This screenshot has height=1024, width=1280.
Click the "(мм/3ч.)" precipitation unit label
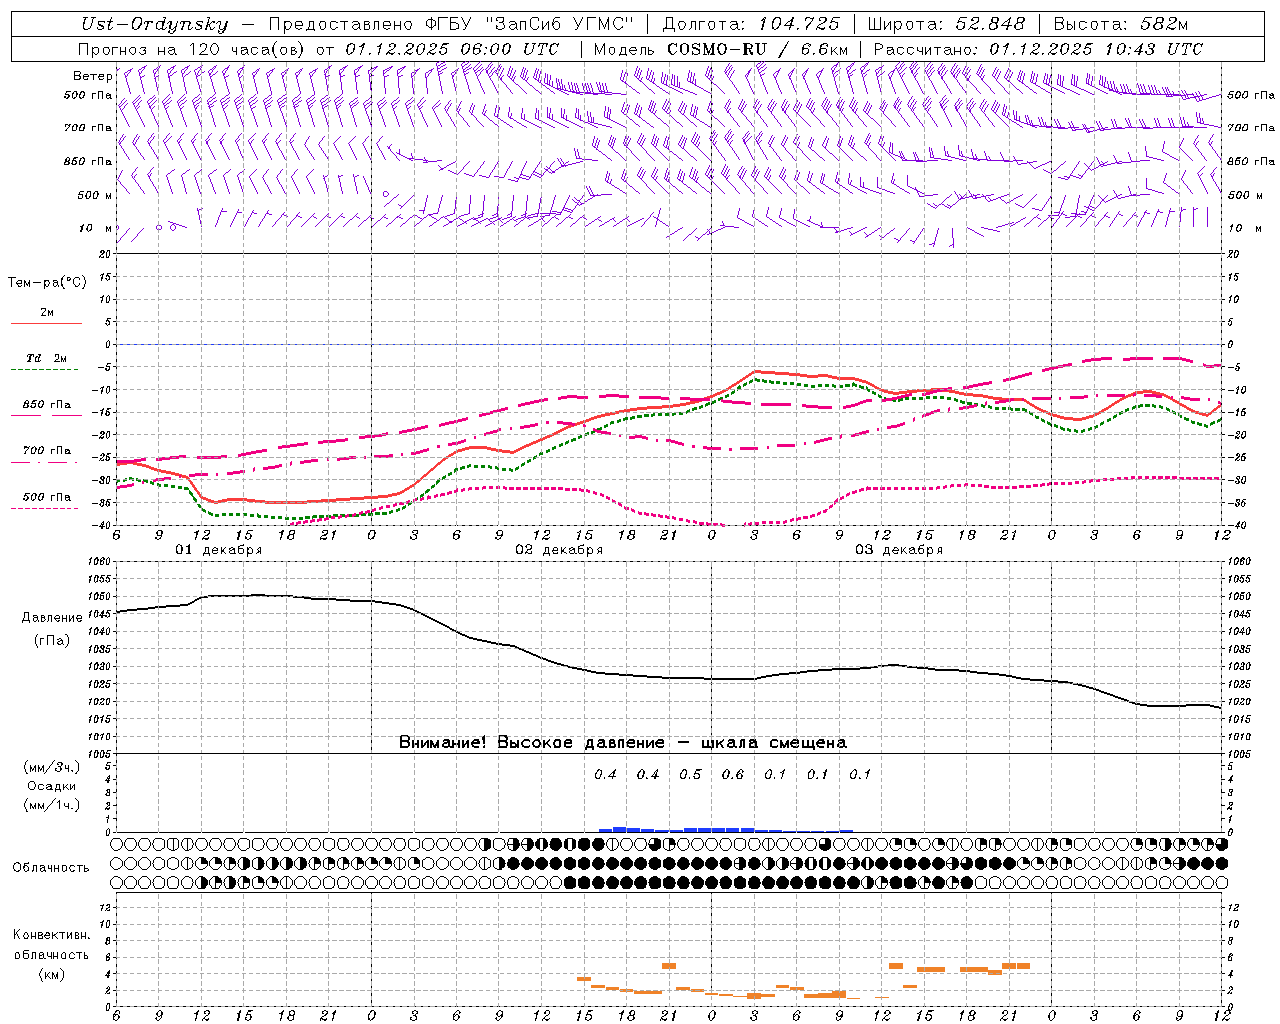(x=51, y=767)
